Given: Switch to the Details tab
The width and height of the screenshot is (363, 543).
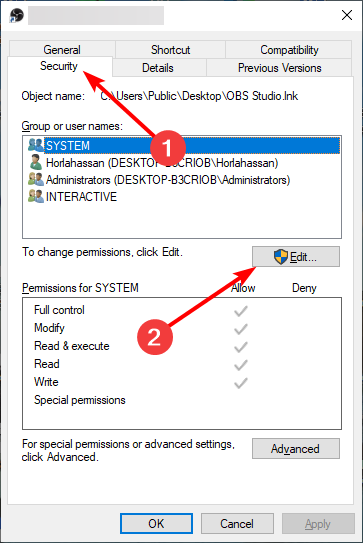Looking at the screenshot, I should pos(158,68).
